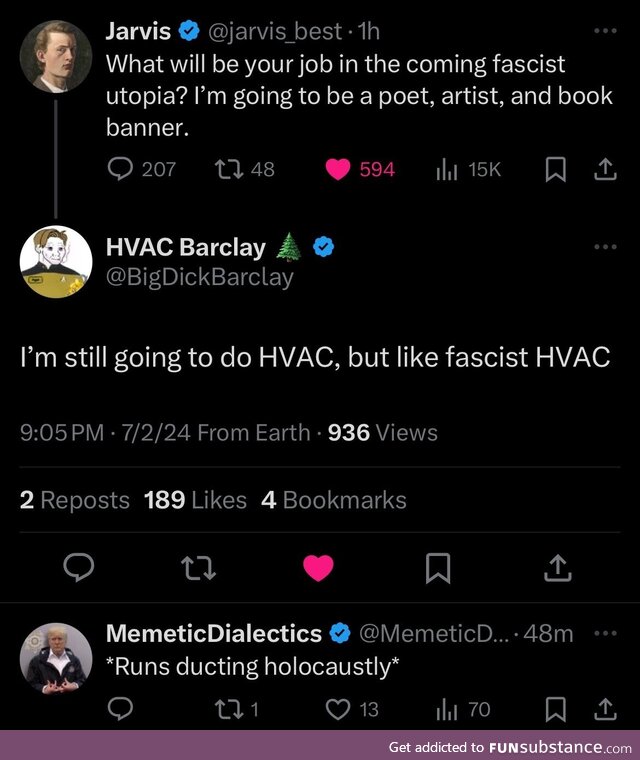Repost HVAC Barclay's main tweet
Screen dimensions: 640x760
tap(197, 568)
